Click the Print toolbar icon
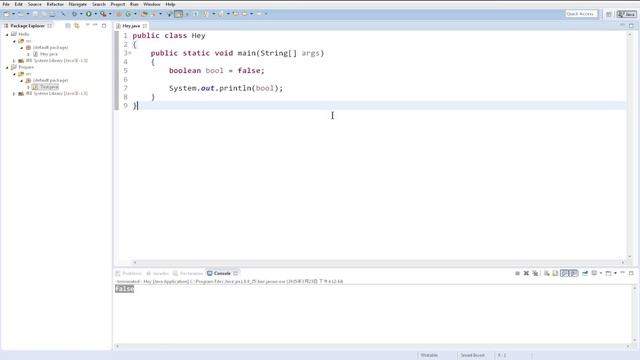 (x=52, y=14)
